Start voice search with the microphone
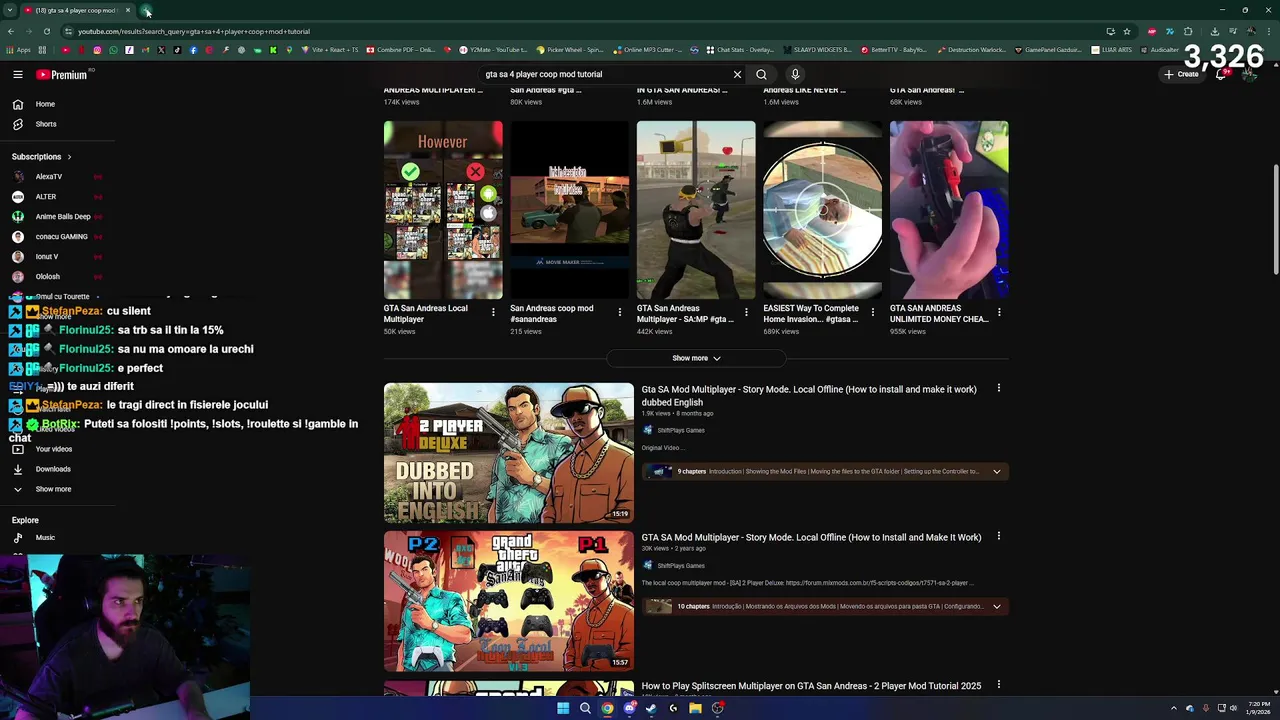The image size is (1280, 720). (795, 74)
